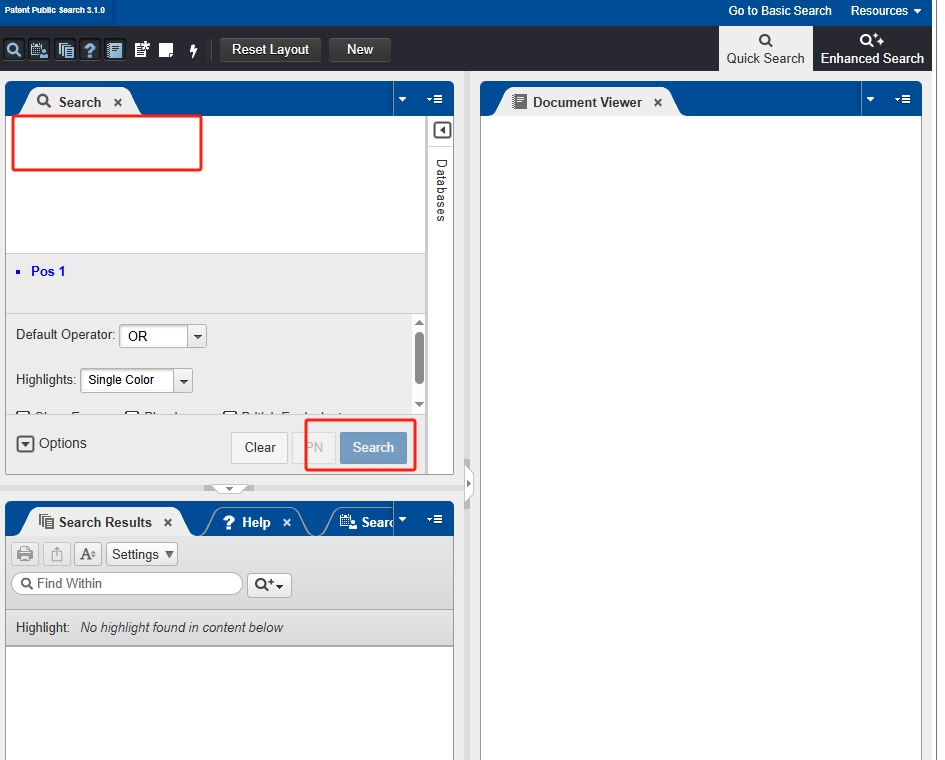Click the blue Search button
Viewport: 945px width, 760px height.
pos(373,447)
